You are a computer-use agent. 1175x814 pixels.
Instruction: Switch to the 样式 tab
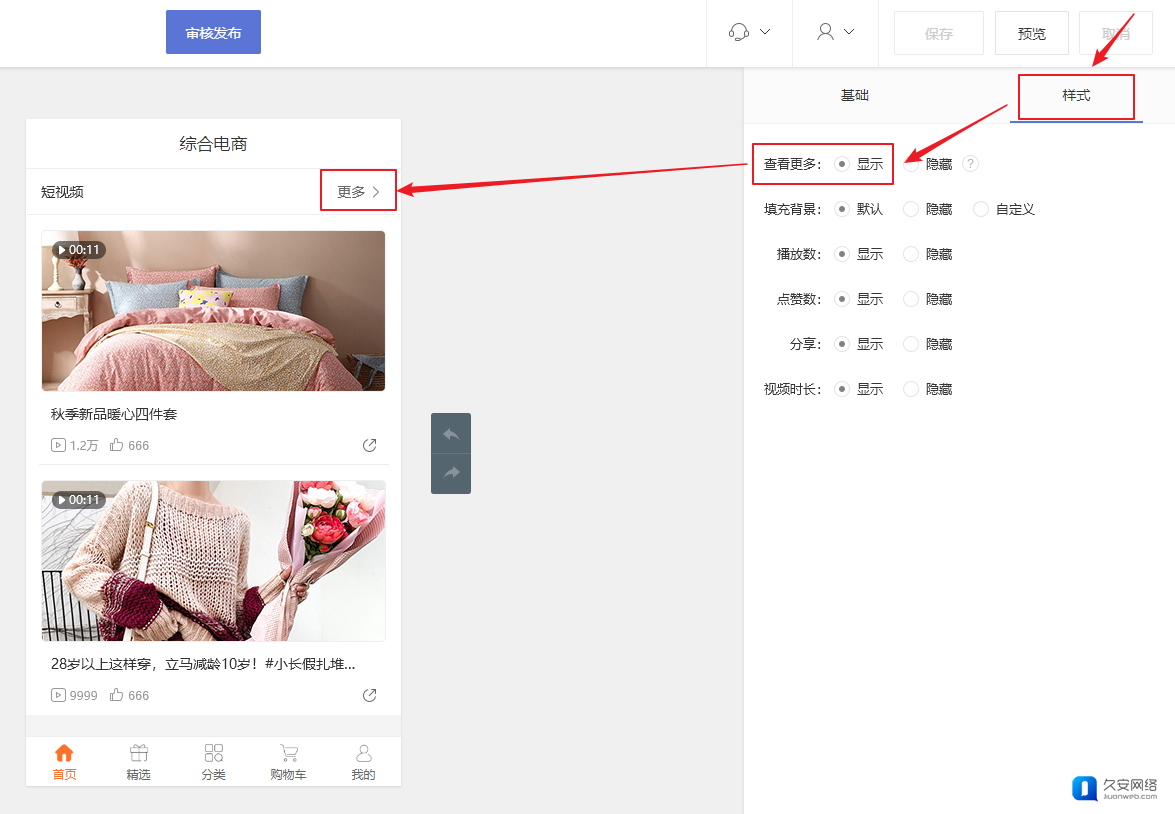coord(1076,95)
